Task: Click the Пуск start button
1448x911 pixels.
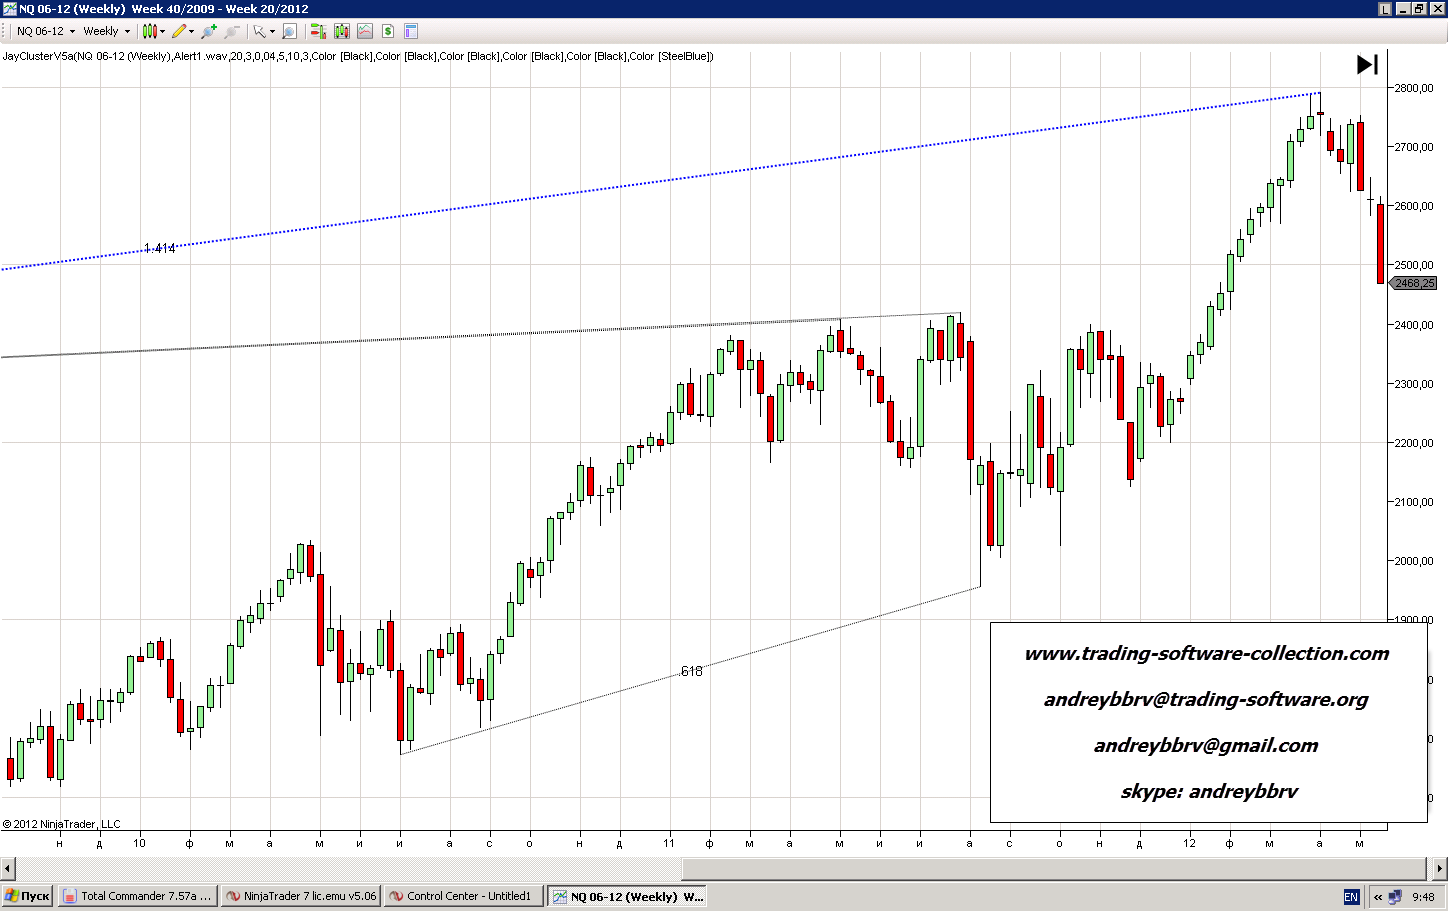Action: (x=27, y=896)
